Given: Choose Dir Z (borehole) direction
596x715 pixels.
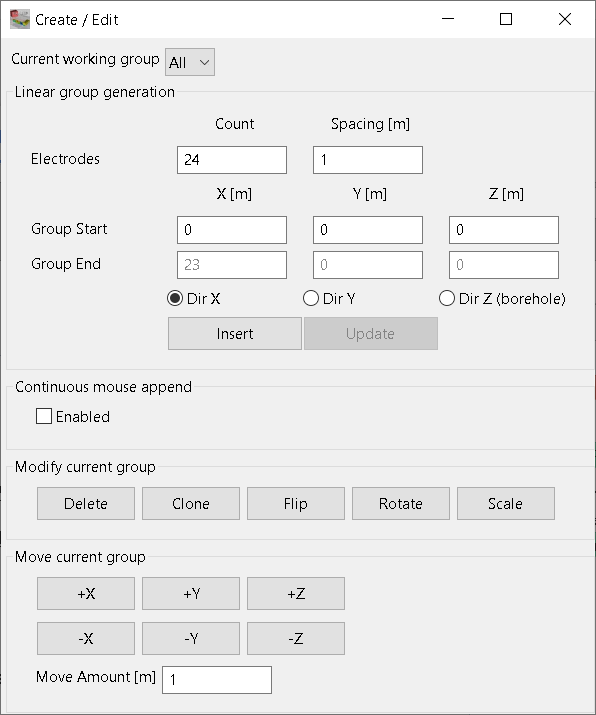Looking at the screenshot, I should [447, 299].
